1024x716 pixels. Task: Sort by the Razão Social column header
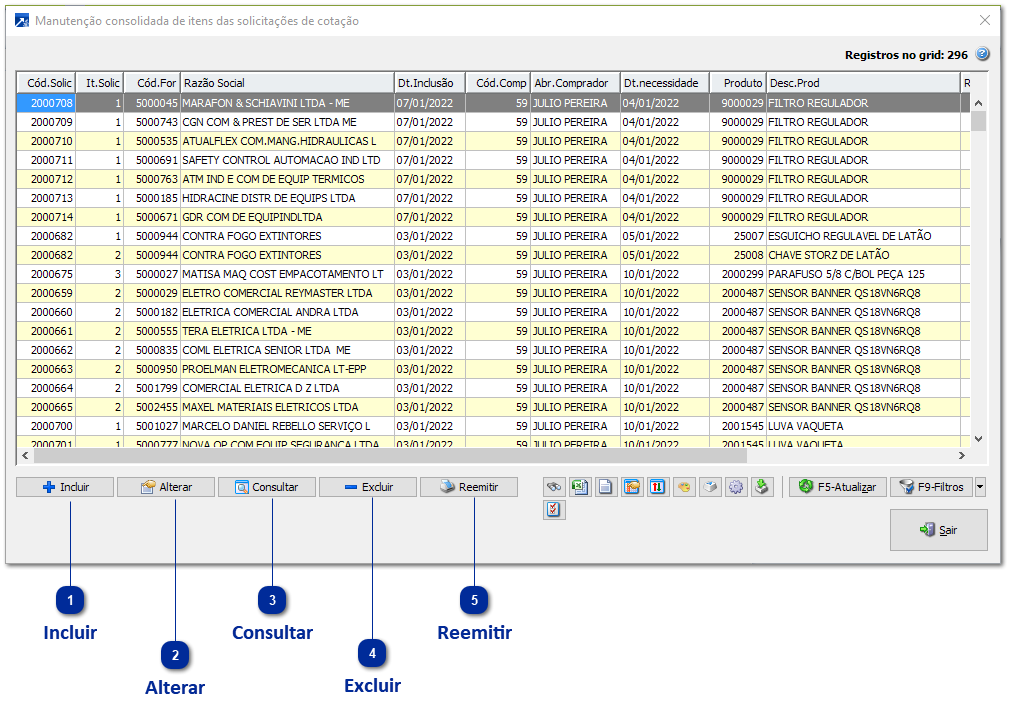286,83
